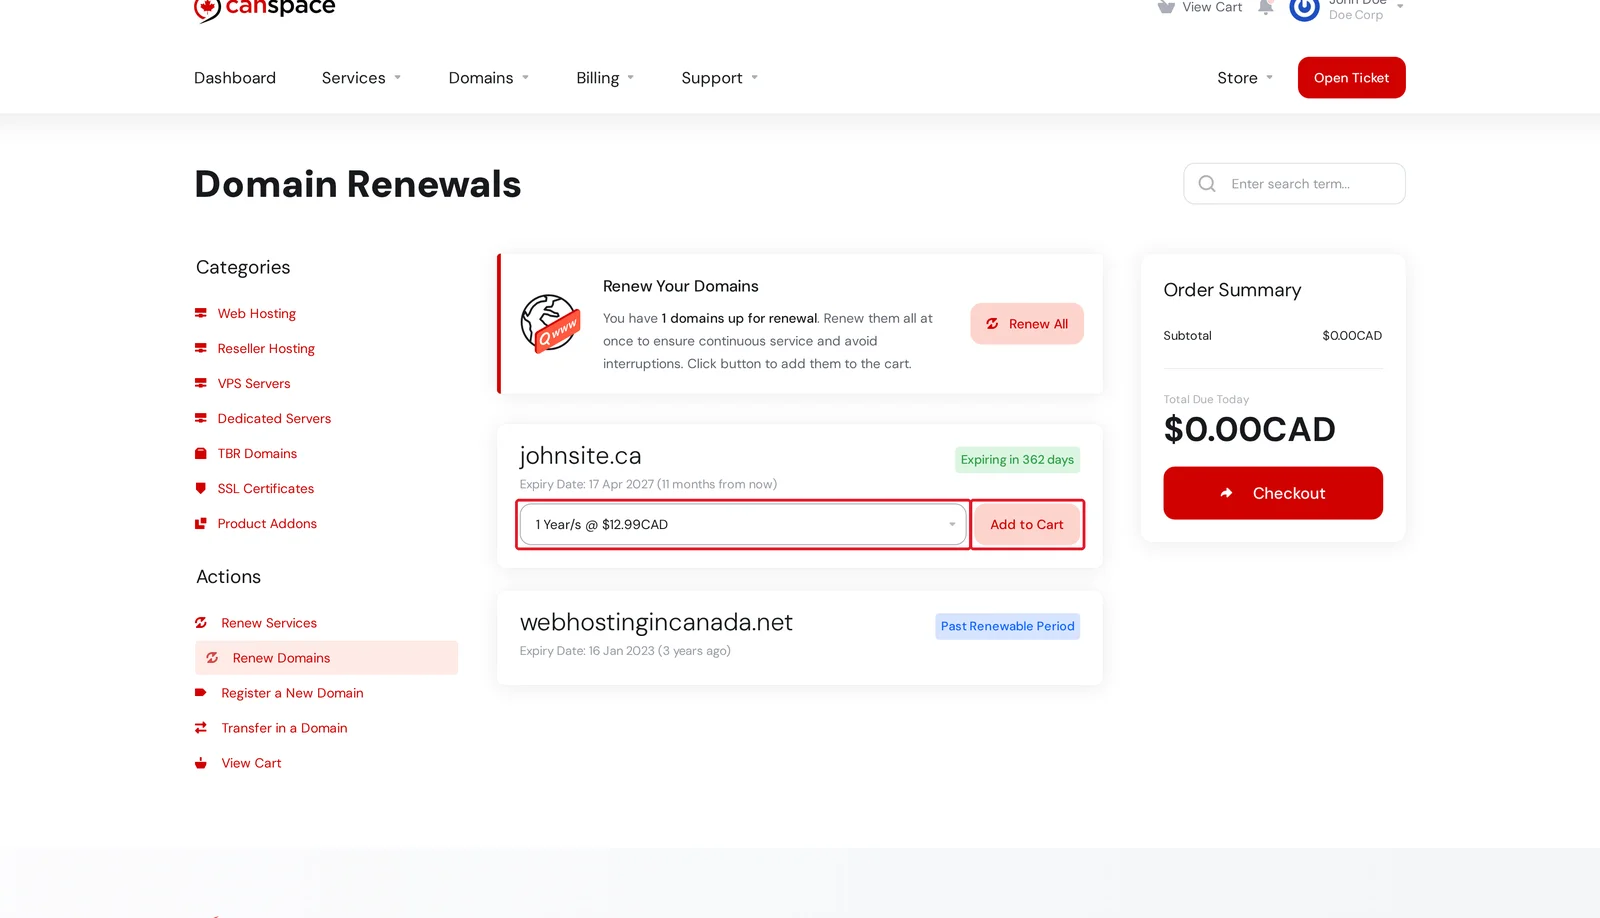The image size is (1600, 918).
Task: Click the johnsite.ca domain name
Action: [x=580, y=455]
